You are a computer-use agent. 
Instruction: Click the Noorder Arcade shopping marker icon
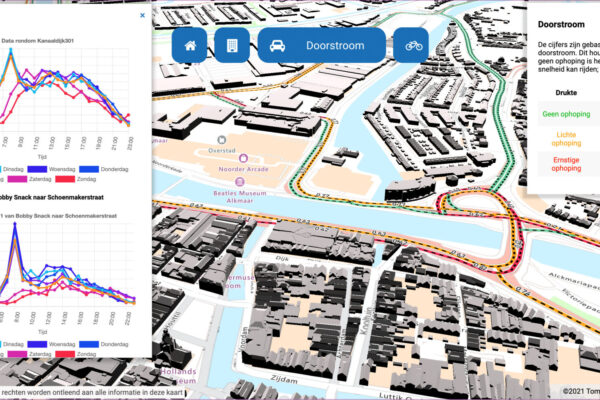point(243,158)
